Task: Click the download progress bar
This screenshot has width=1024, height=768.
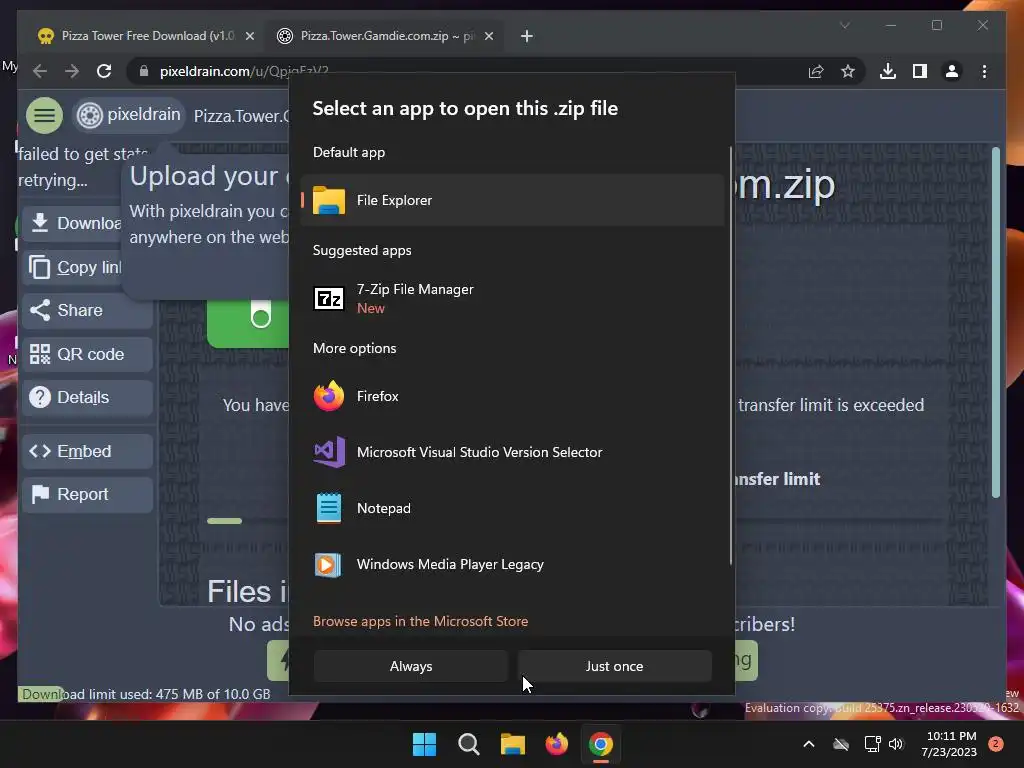Action: [x=225, y=521]
